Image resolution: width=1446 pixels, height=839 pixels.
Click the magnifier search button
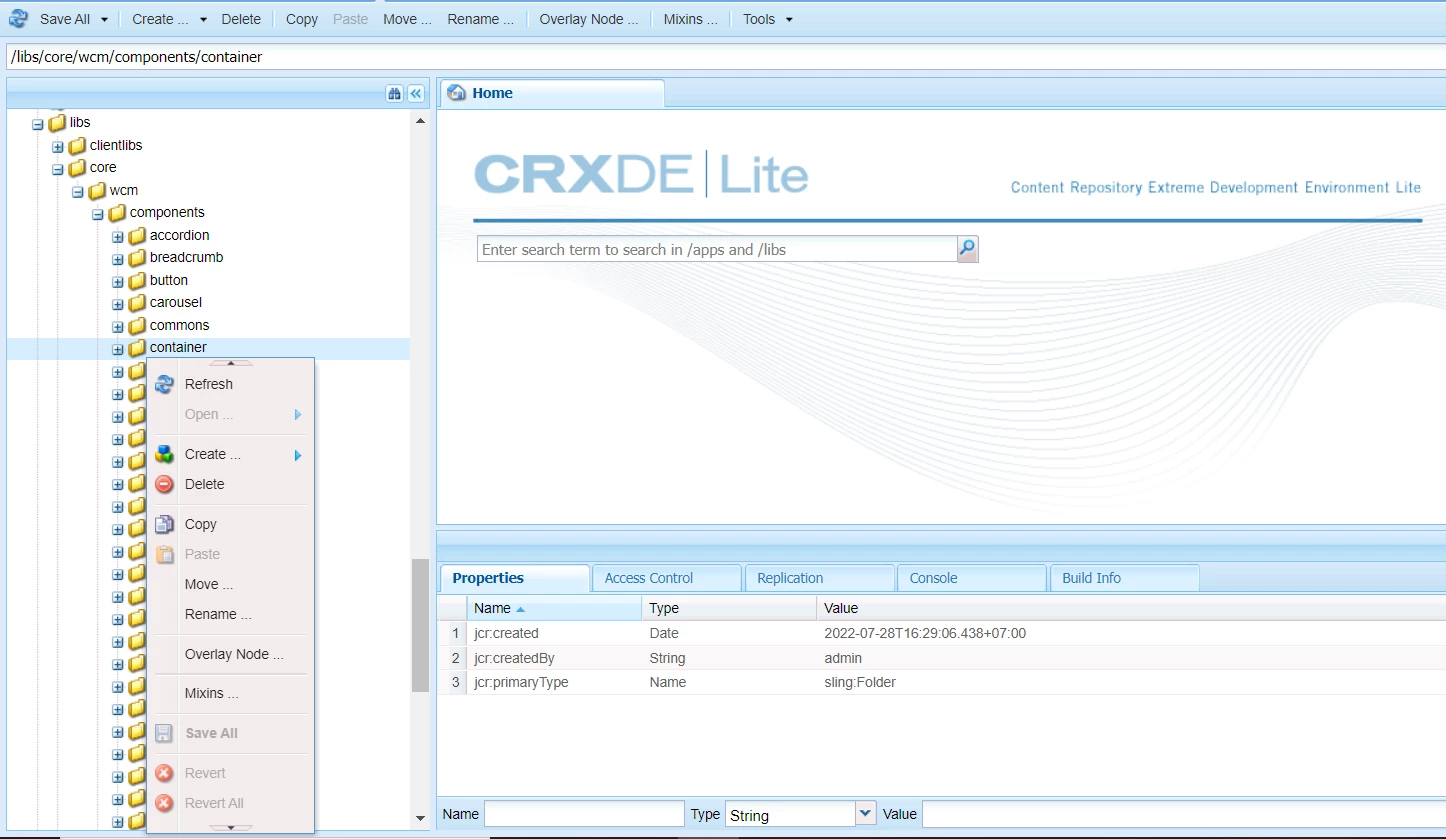point(967,249)
